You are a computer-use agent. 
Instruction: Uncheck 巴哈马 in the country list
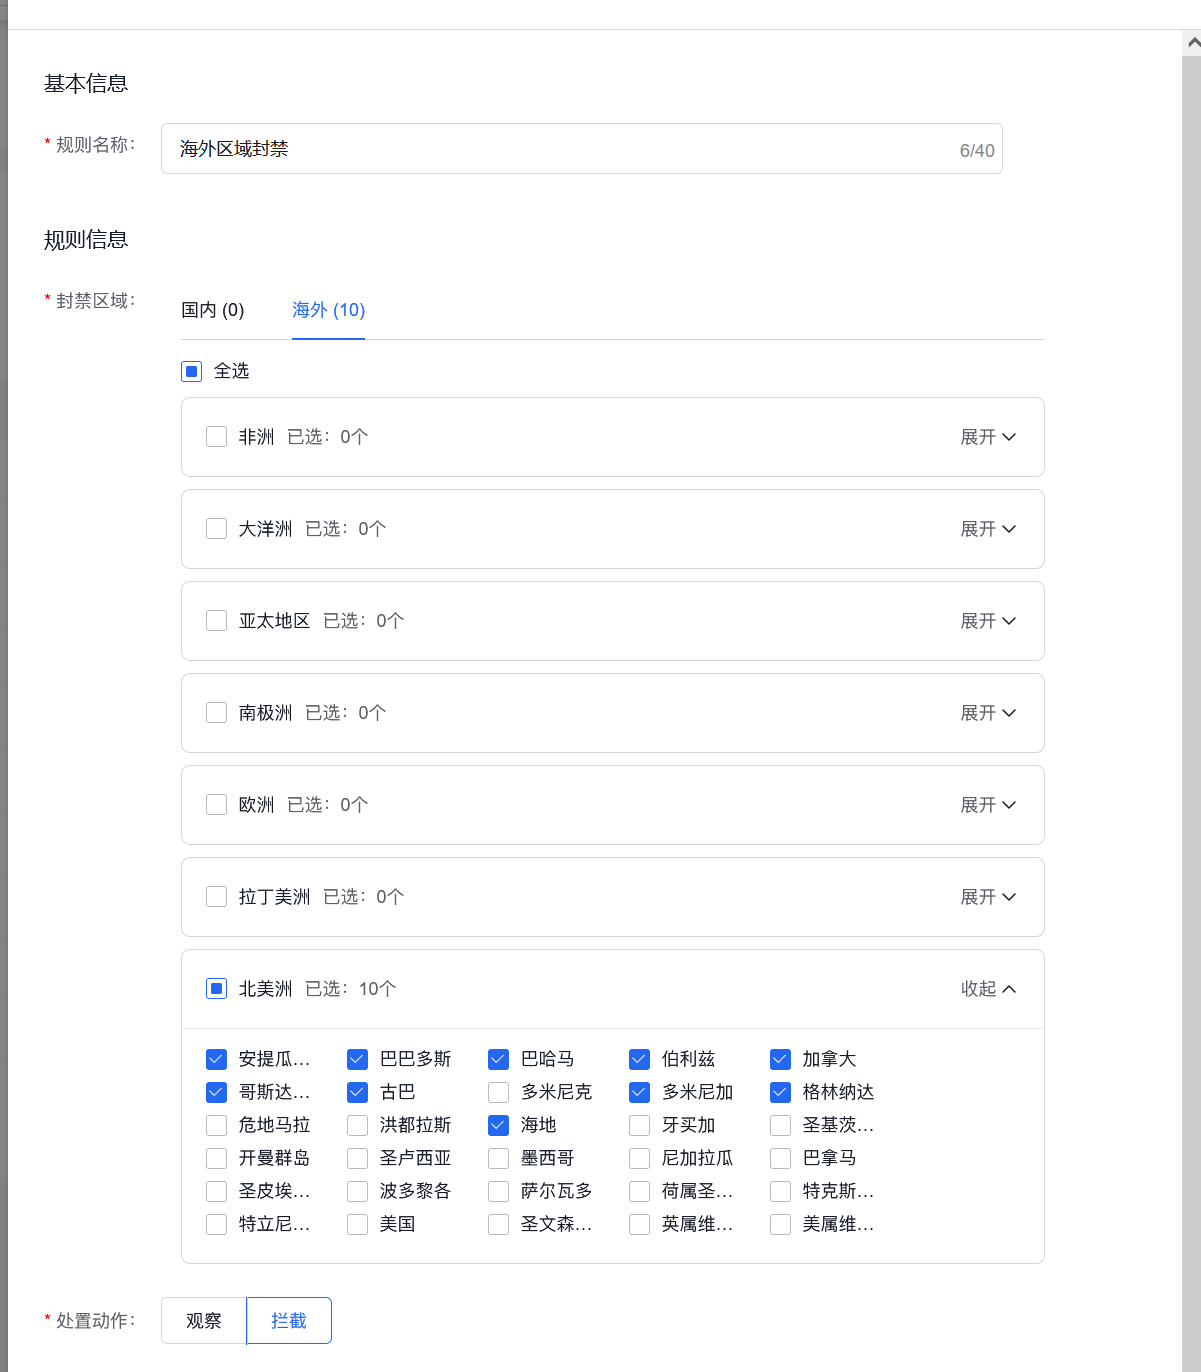[498, 1059]
